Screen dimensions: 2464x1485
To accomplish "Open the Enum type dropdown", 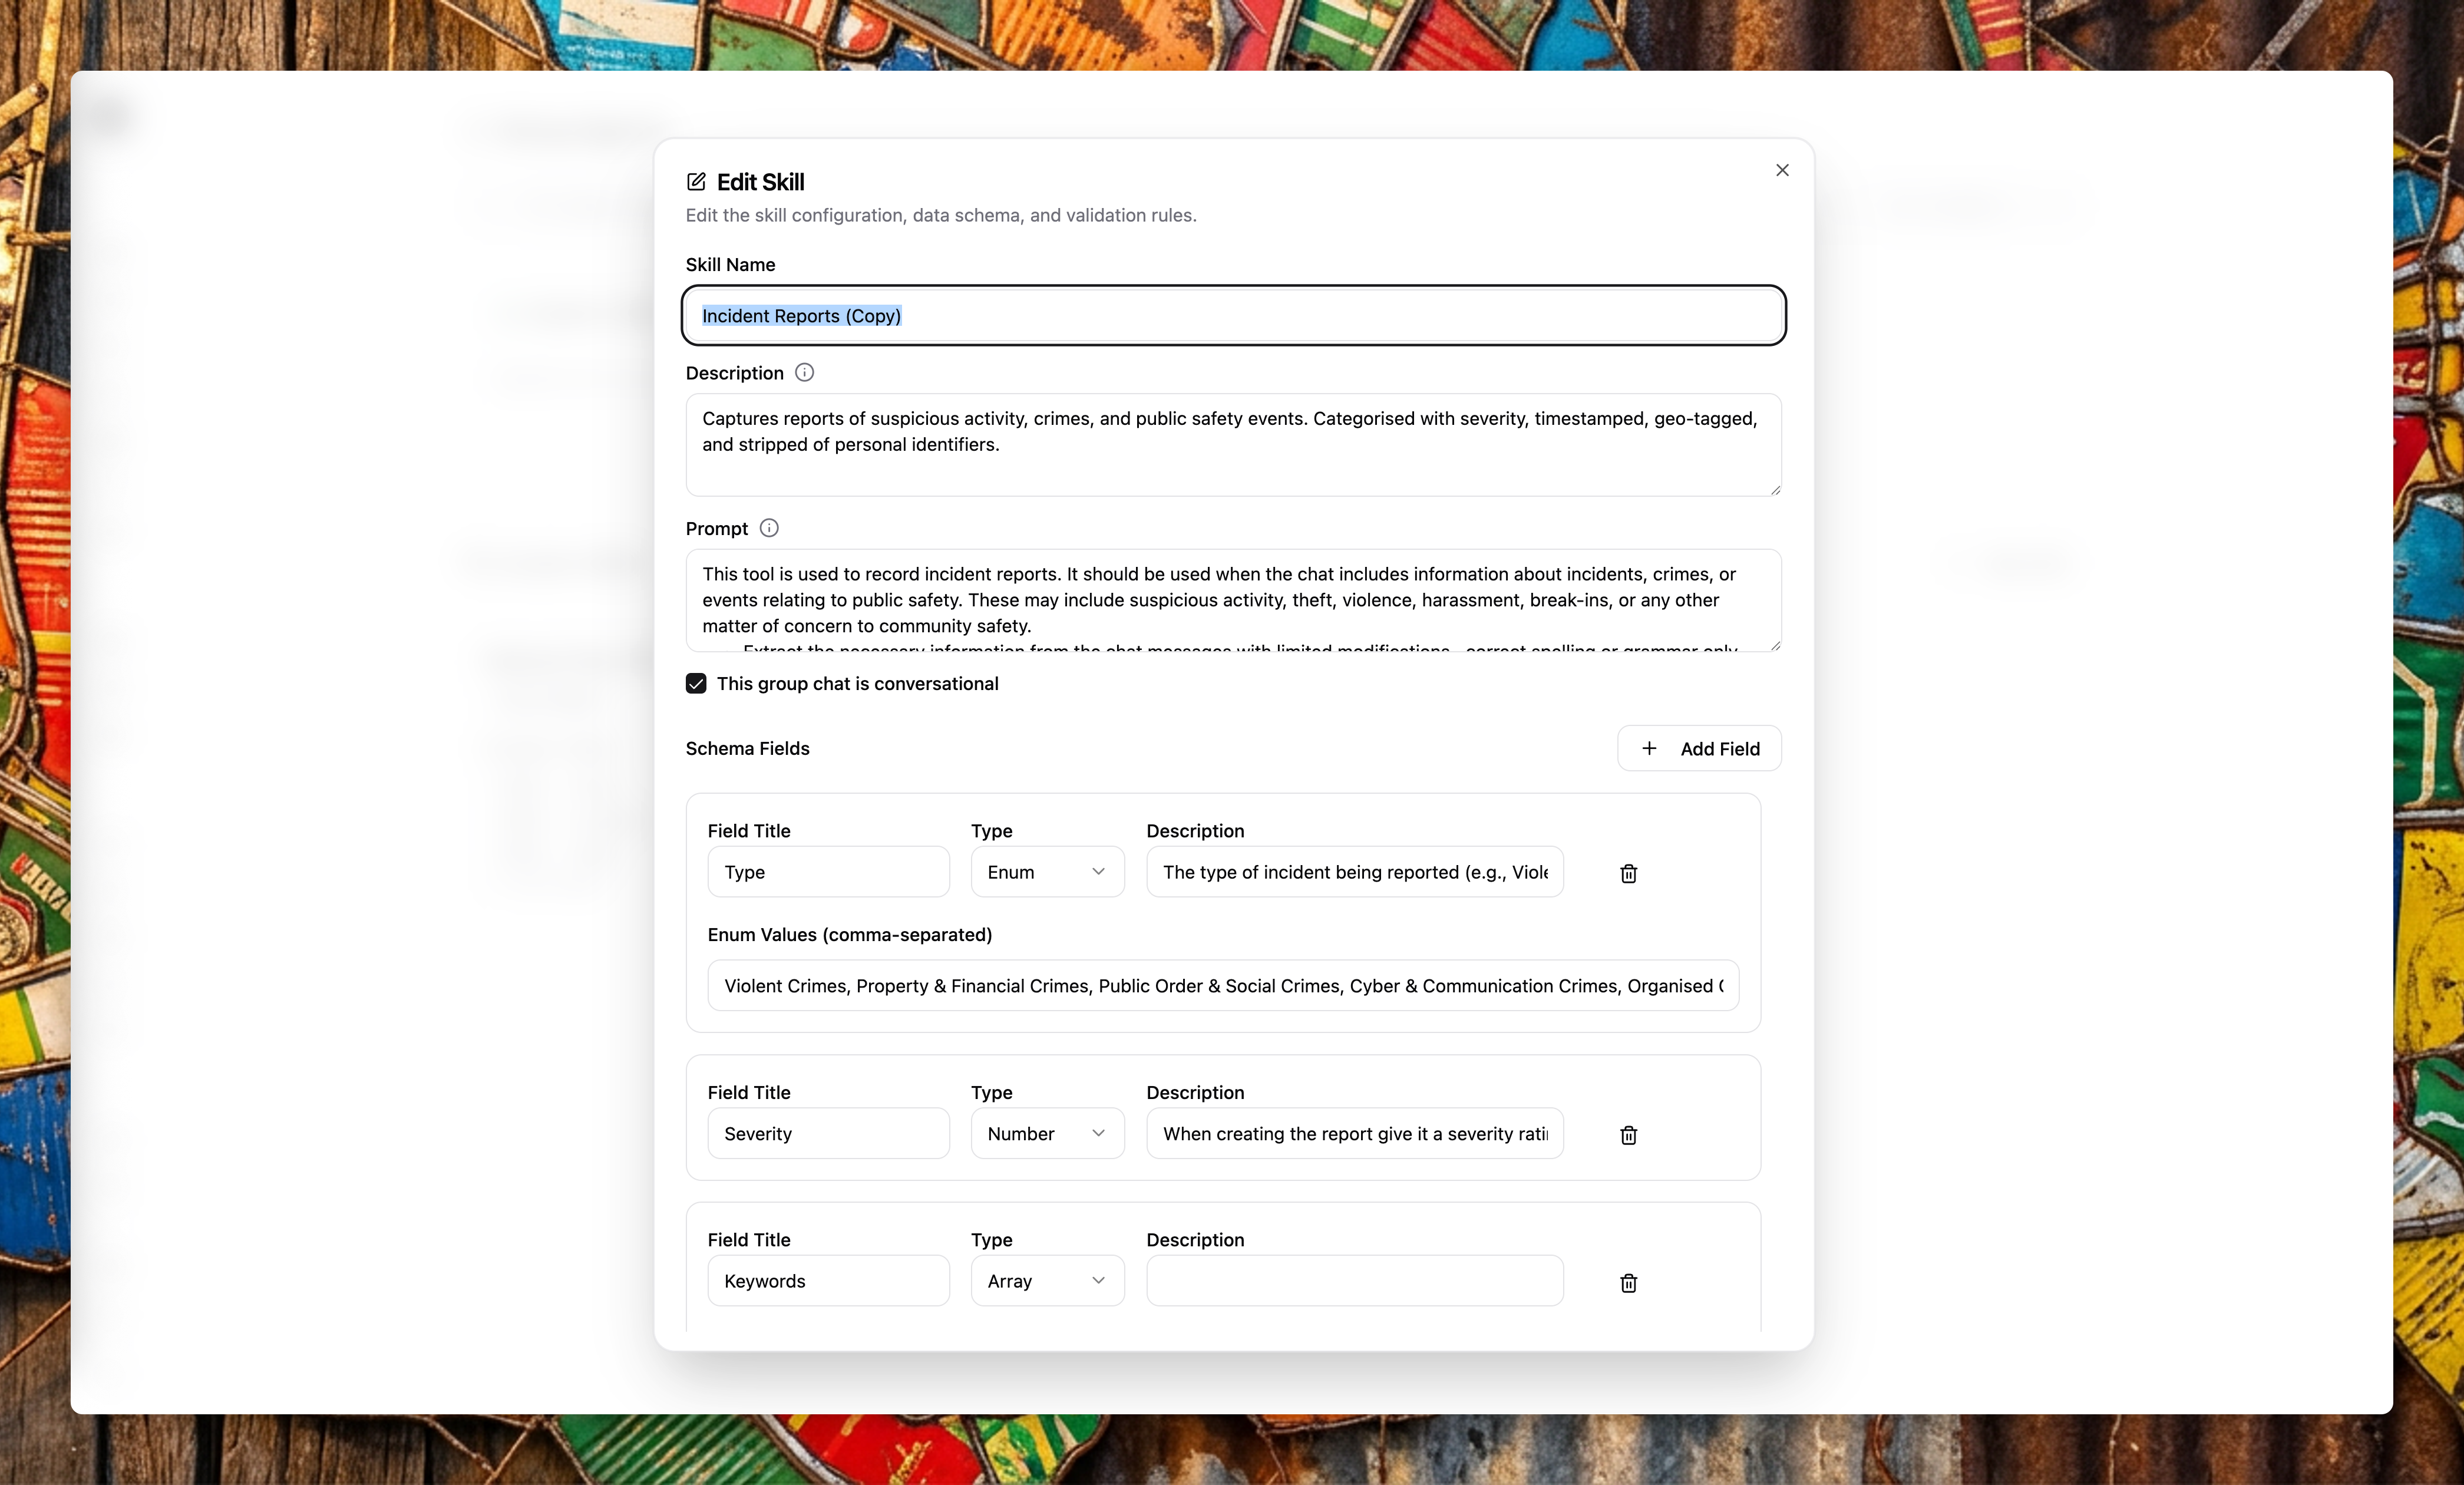I will coord(1046,872).
